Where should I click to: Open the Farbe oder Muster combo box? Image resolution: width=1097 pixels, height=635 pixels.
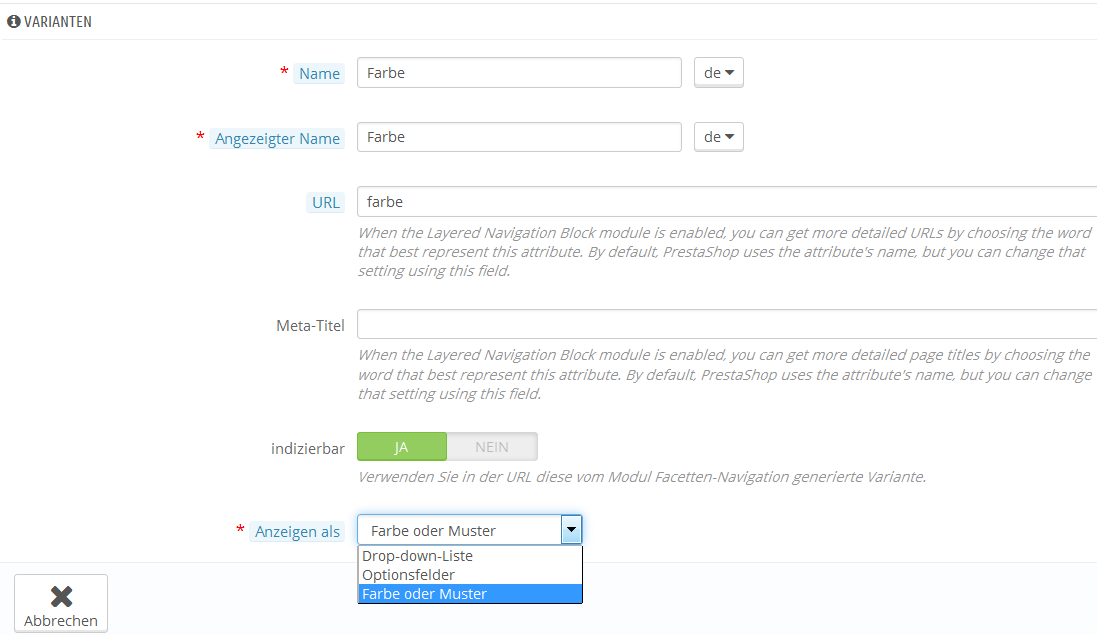click(469, 530)
